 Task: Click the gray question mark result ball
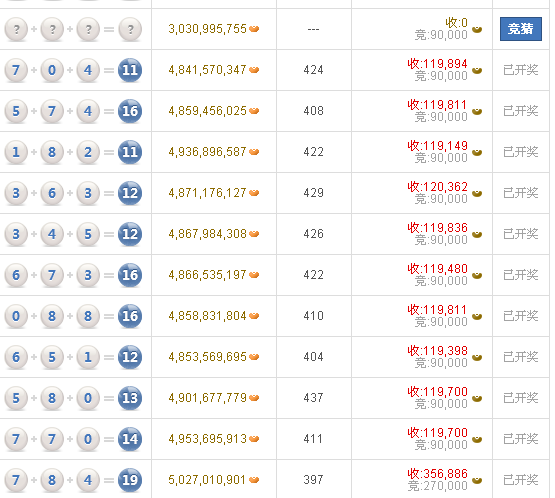tap(130, 29)
